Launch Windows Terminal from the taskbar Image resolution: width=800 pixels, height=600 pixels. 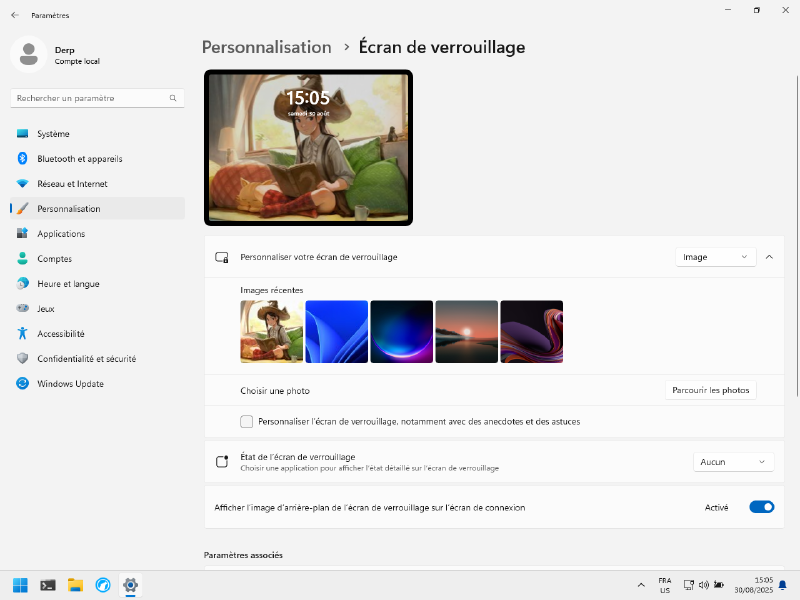click(48, 585)
